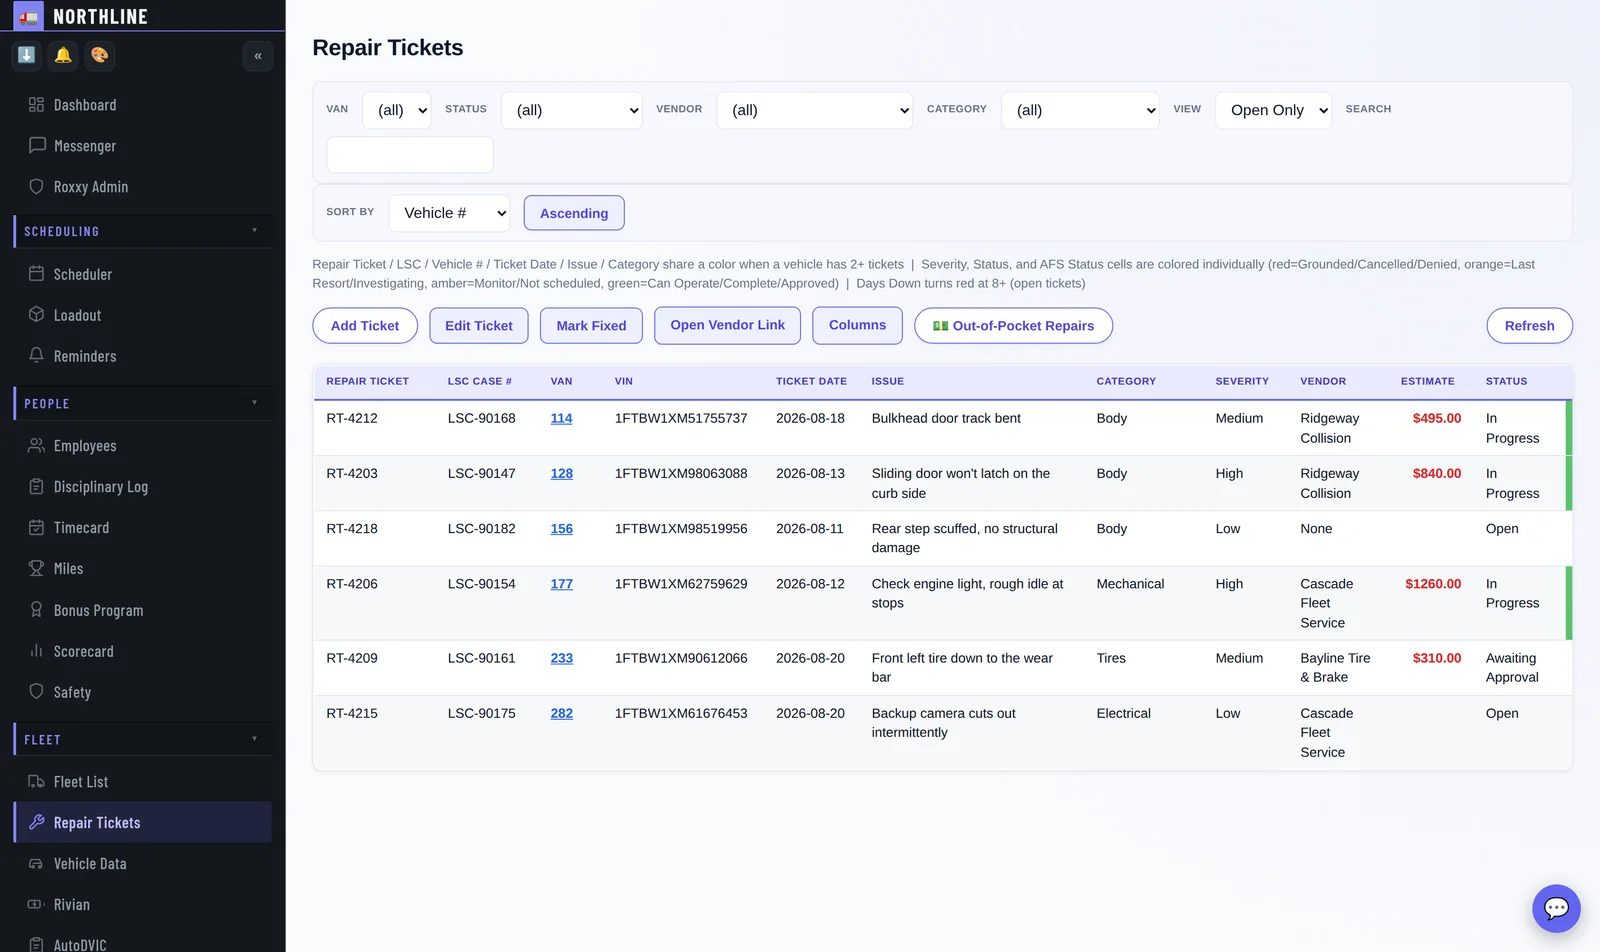Click the Add Ticket button
The image size is (1600, 952).
tap(365, 326)
